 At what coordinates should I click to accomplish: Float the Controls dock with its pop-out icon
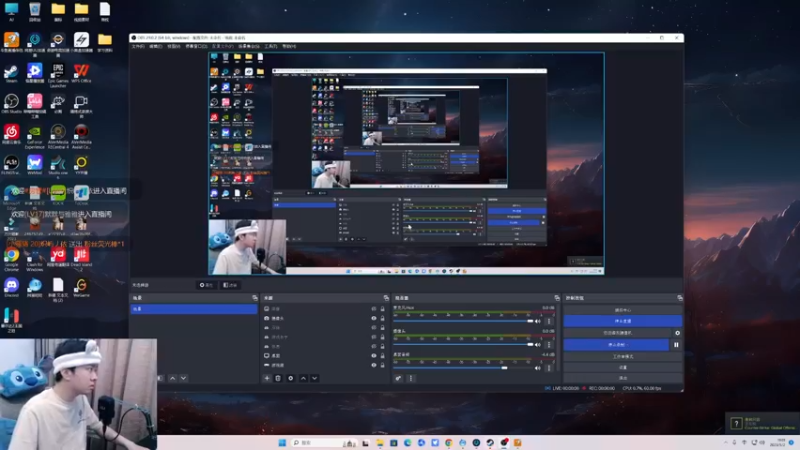click(680, 298)
